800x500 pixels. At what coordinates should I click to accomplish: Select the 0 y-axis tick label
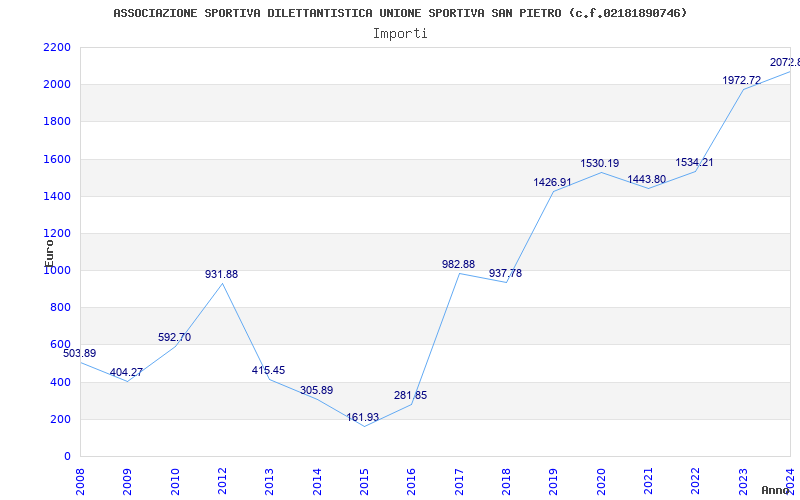(67, 457)
